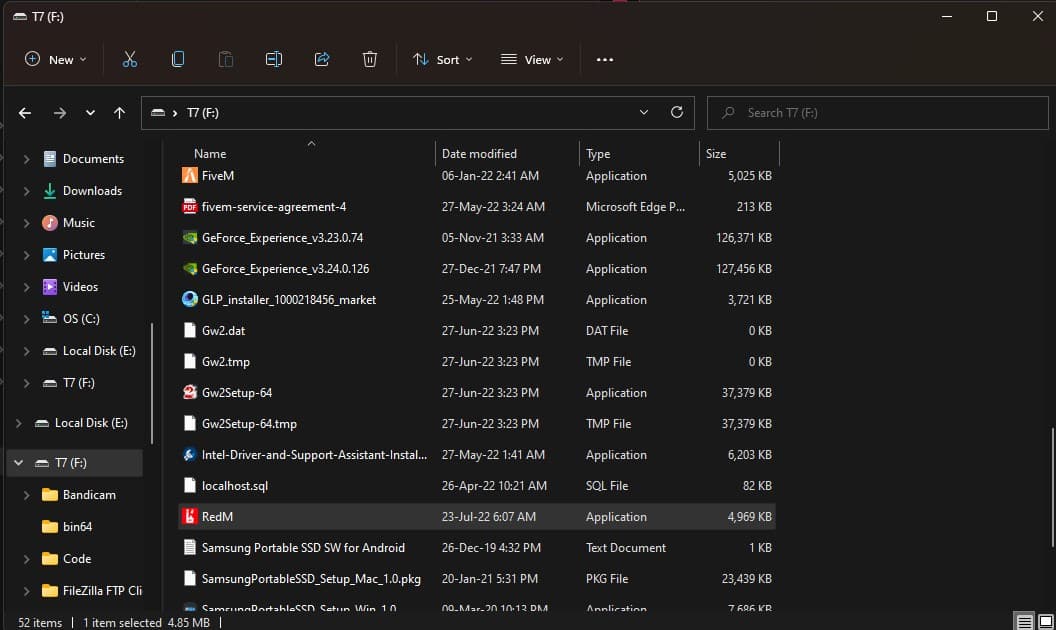Refresh the T7 (F:) folder listing
The width and height of the screenshot is (1056, 630).
677,113
